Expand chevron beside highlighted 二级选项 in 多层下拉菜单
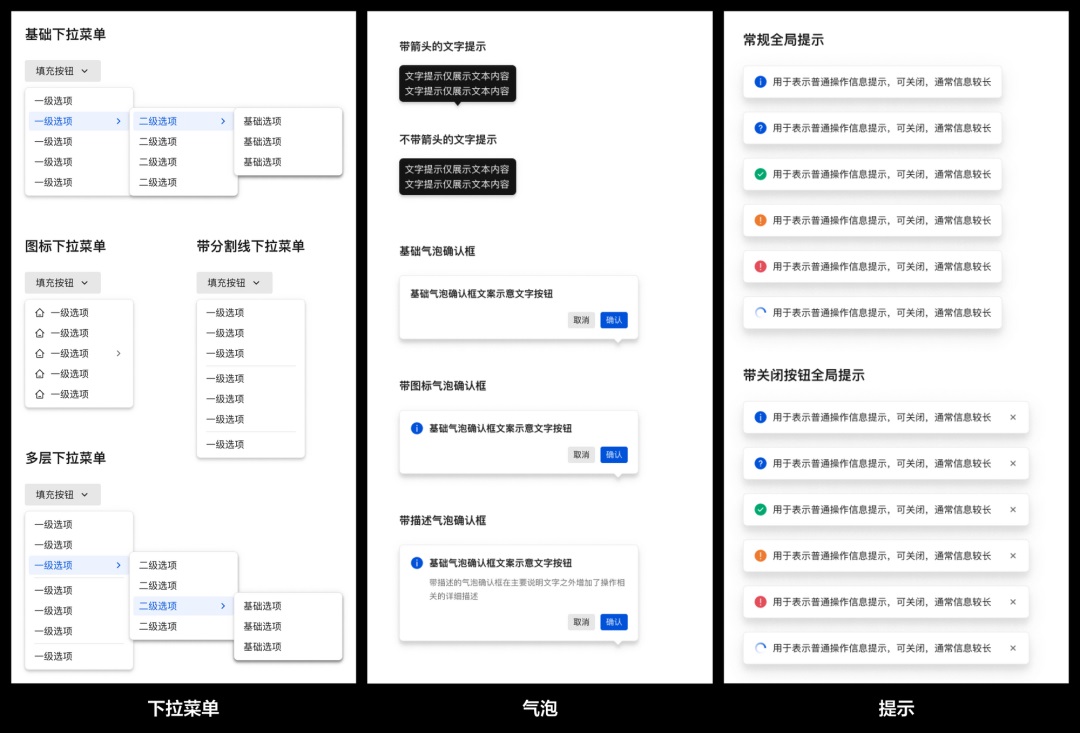1080x733 pixels. pyautogui.click(x=222, y=606)
